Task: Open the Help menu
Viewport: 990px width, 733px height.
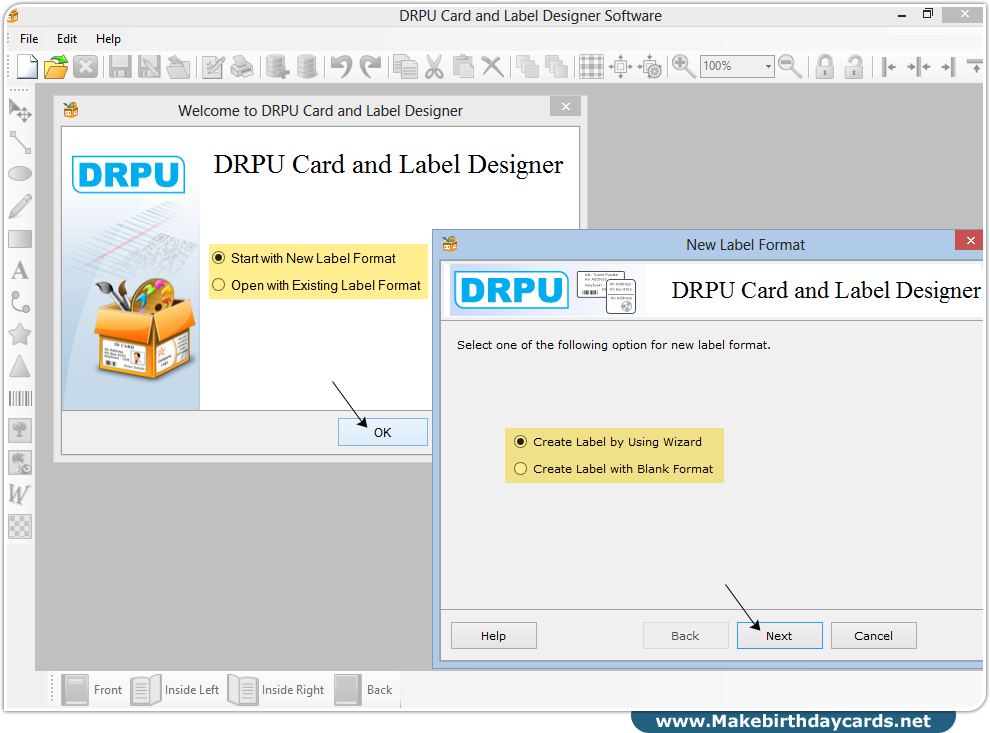Action: click(x=108, y=39)
